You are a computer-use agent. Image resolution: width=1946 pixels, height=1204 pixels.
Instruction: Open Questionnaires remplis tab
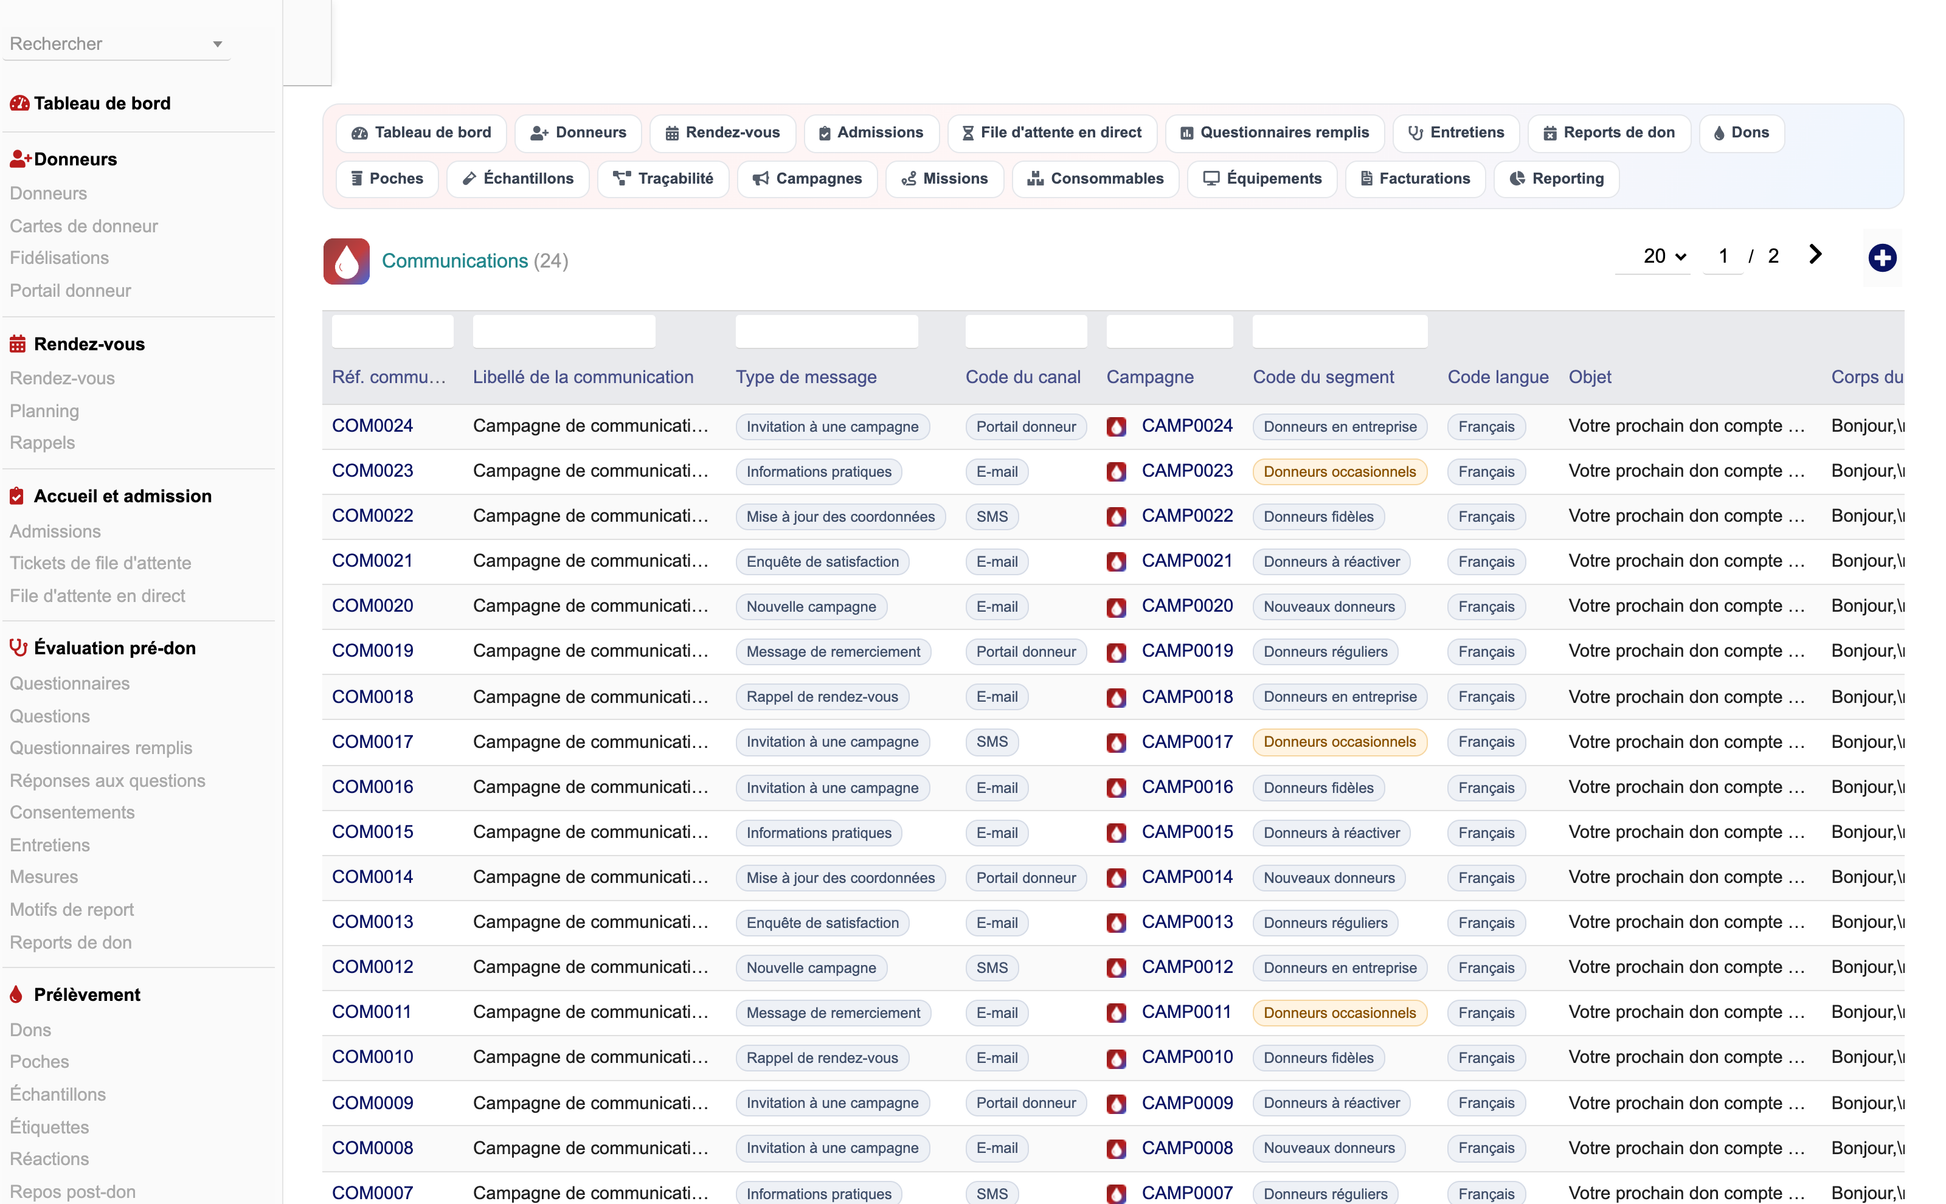pos(1275,133)
